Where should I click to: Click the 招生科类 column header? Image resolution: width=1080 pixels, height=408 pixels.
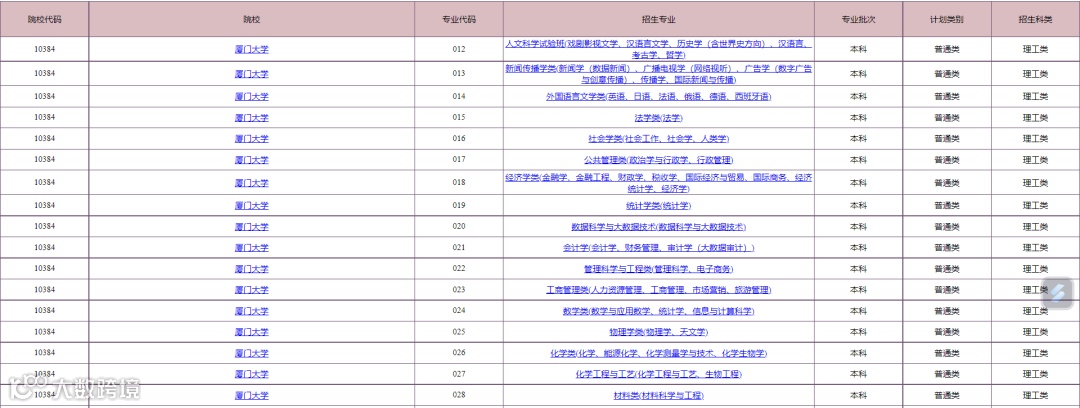coord(1035,19)
